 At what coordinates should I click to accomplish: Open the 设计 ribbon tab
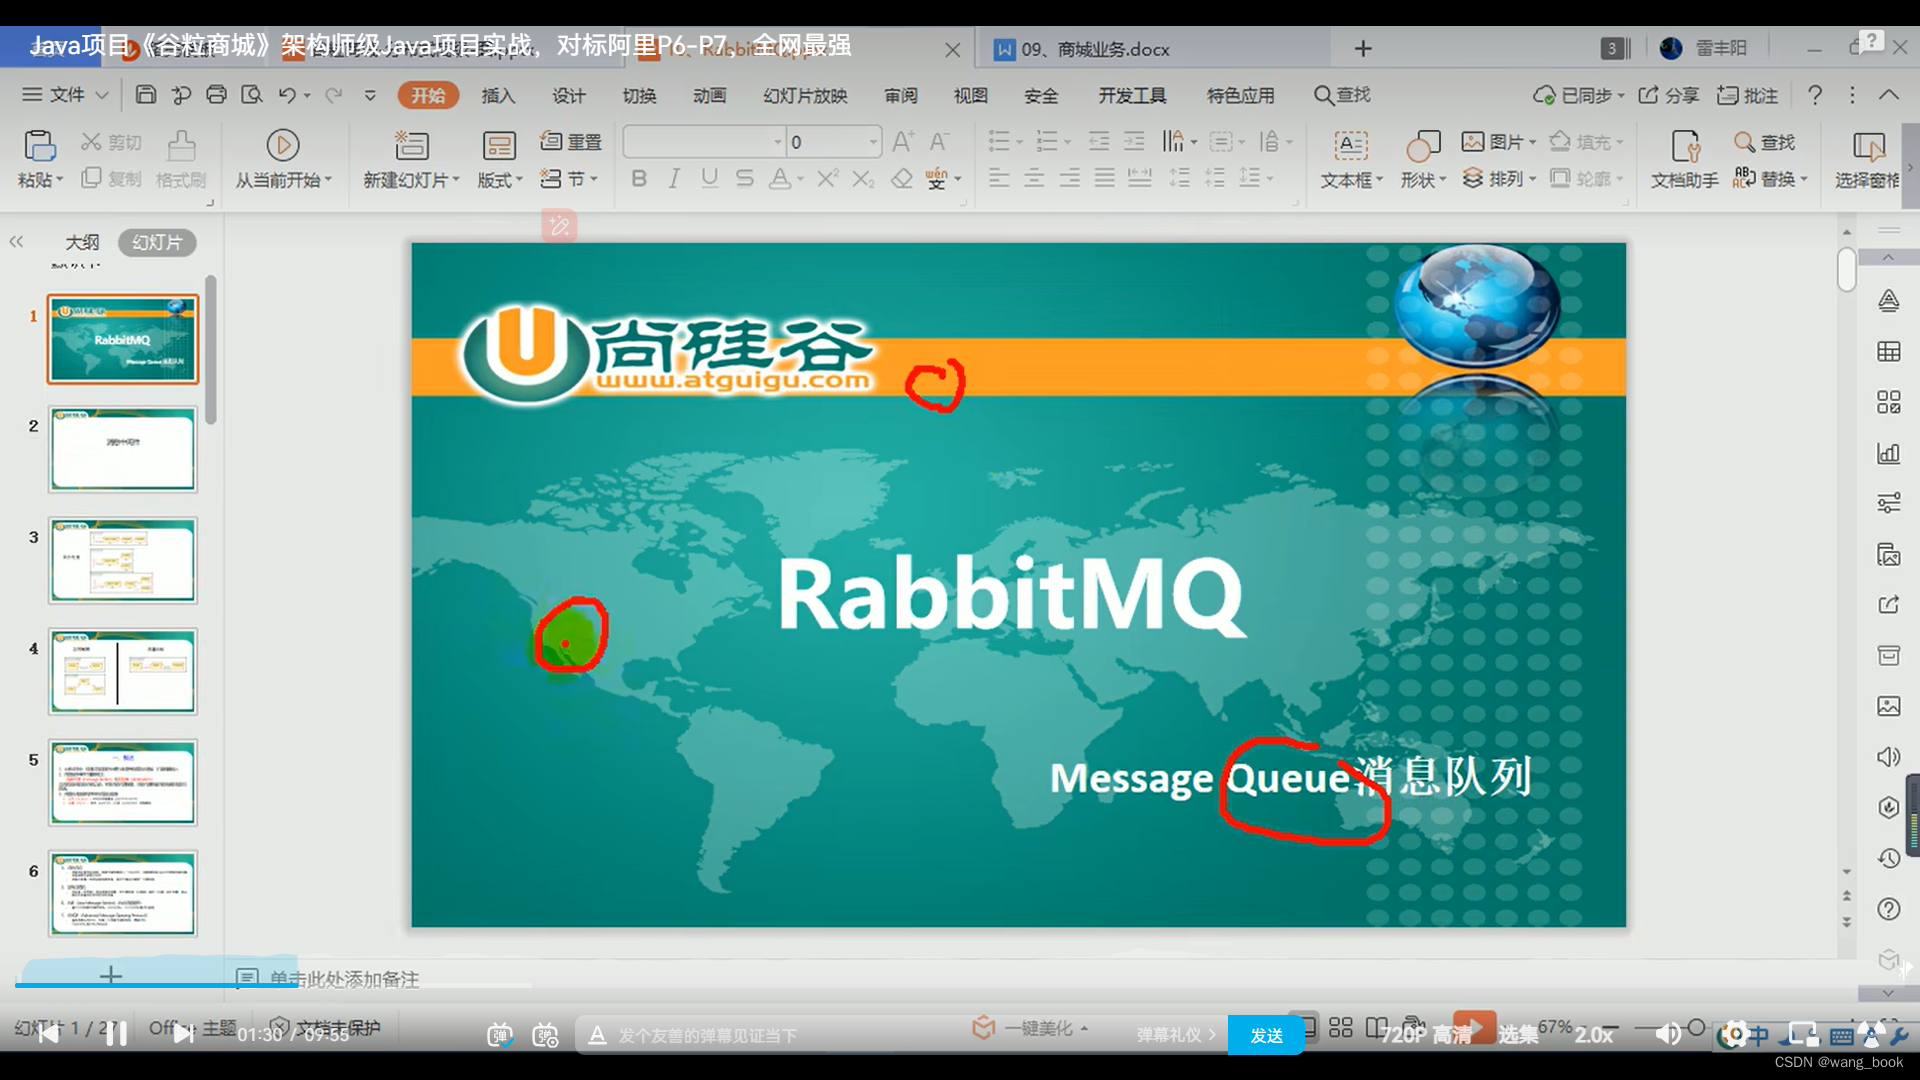[569, 95]
